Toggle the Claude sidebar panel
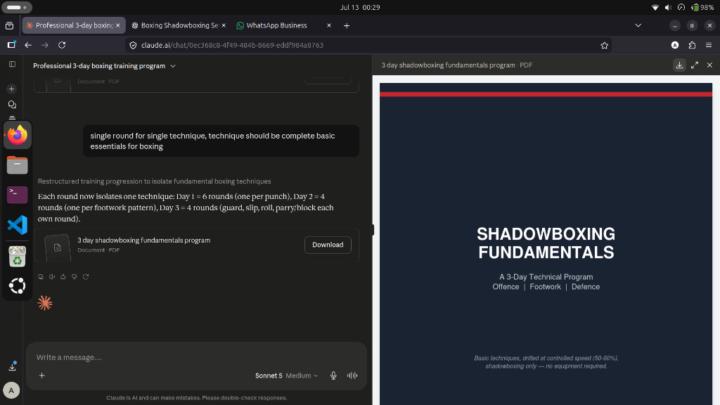This screenshot has width=720, height=405. coord(12,64)
